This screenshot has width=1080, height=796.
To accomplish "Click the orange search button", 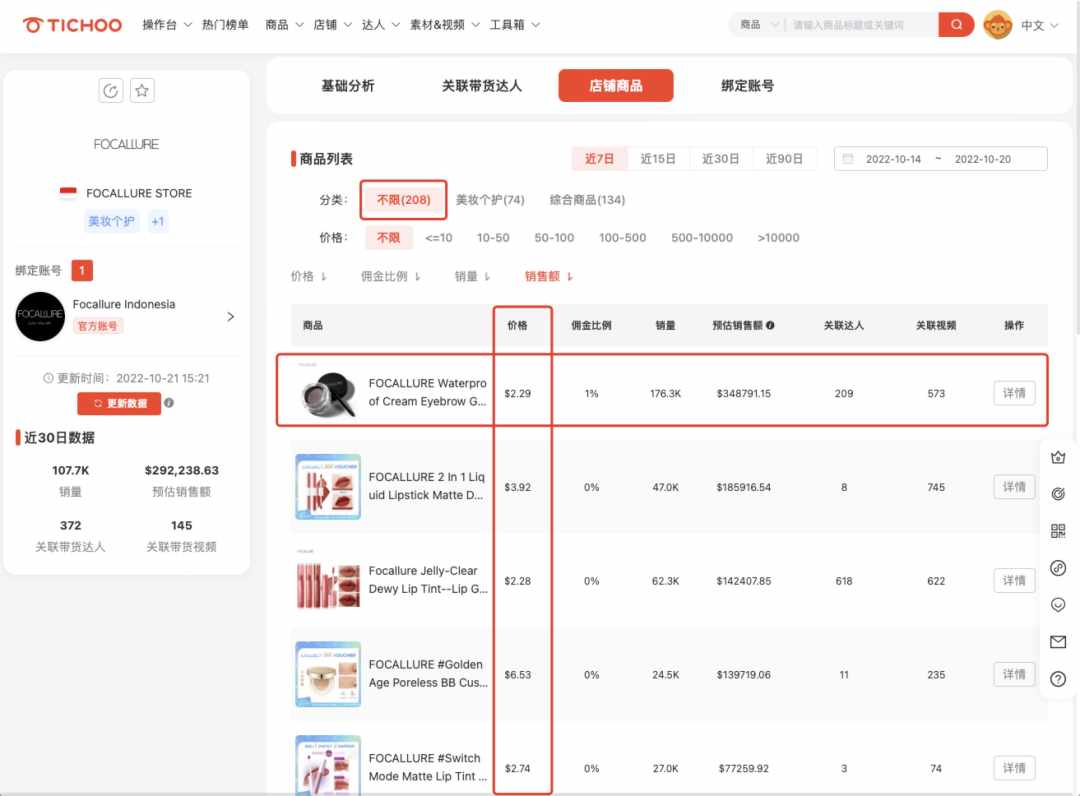I will tap(956, 25).
